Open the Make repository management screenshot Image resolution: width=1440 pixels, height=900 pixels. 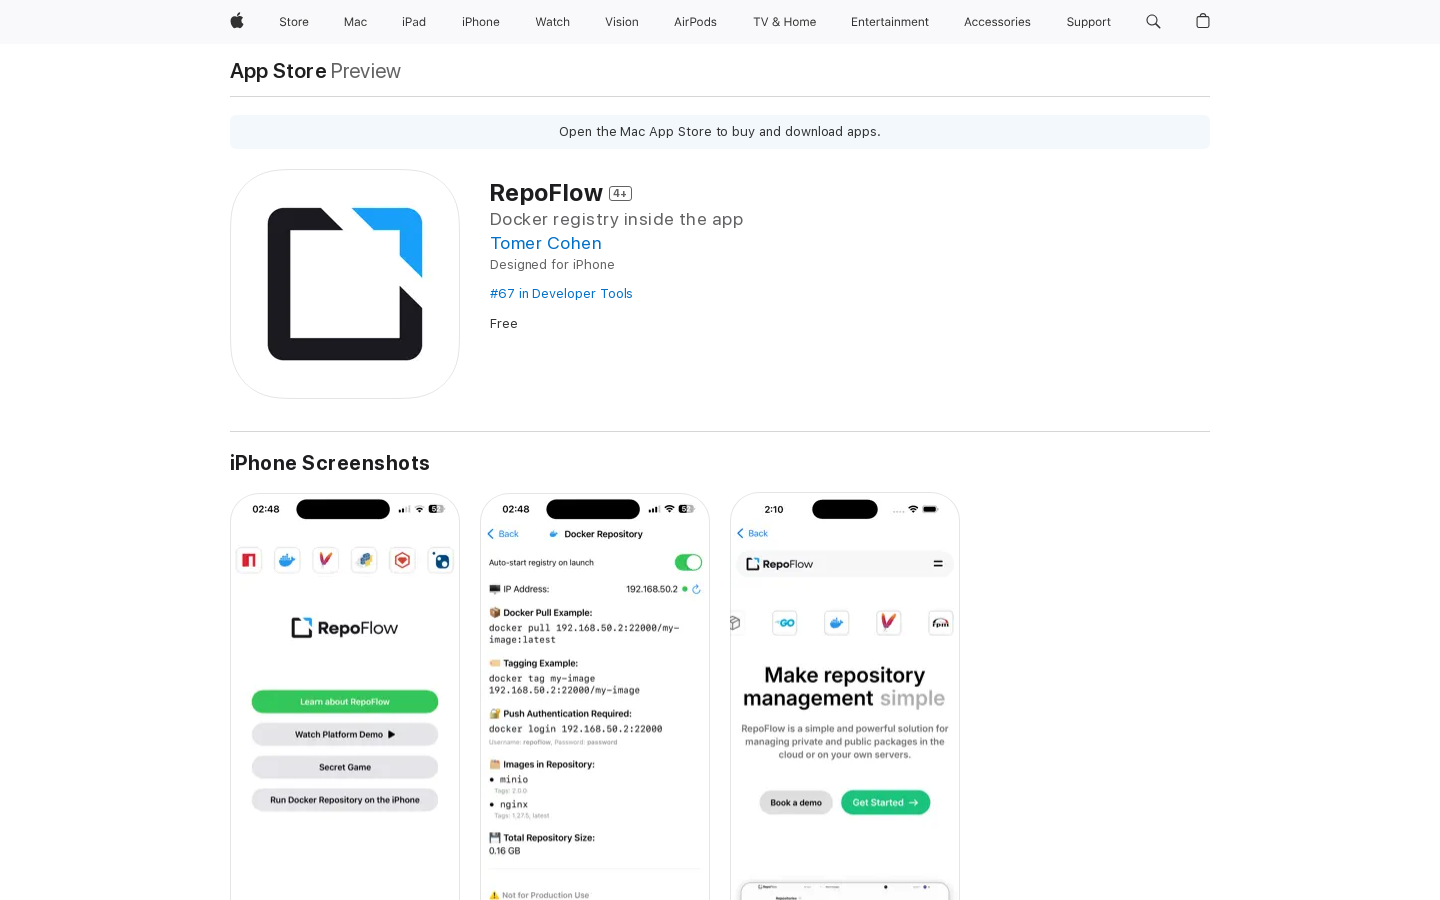[845, 696]
